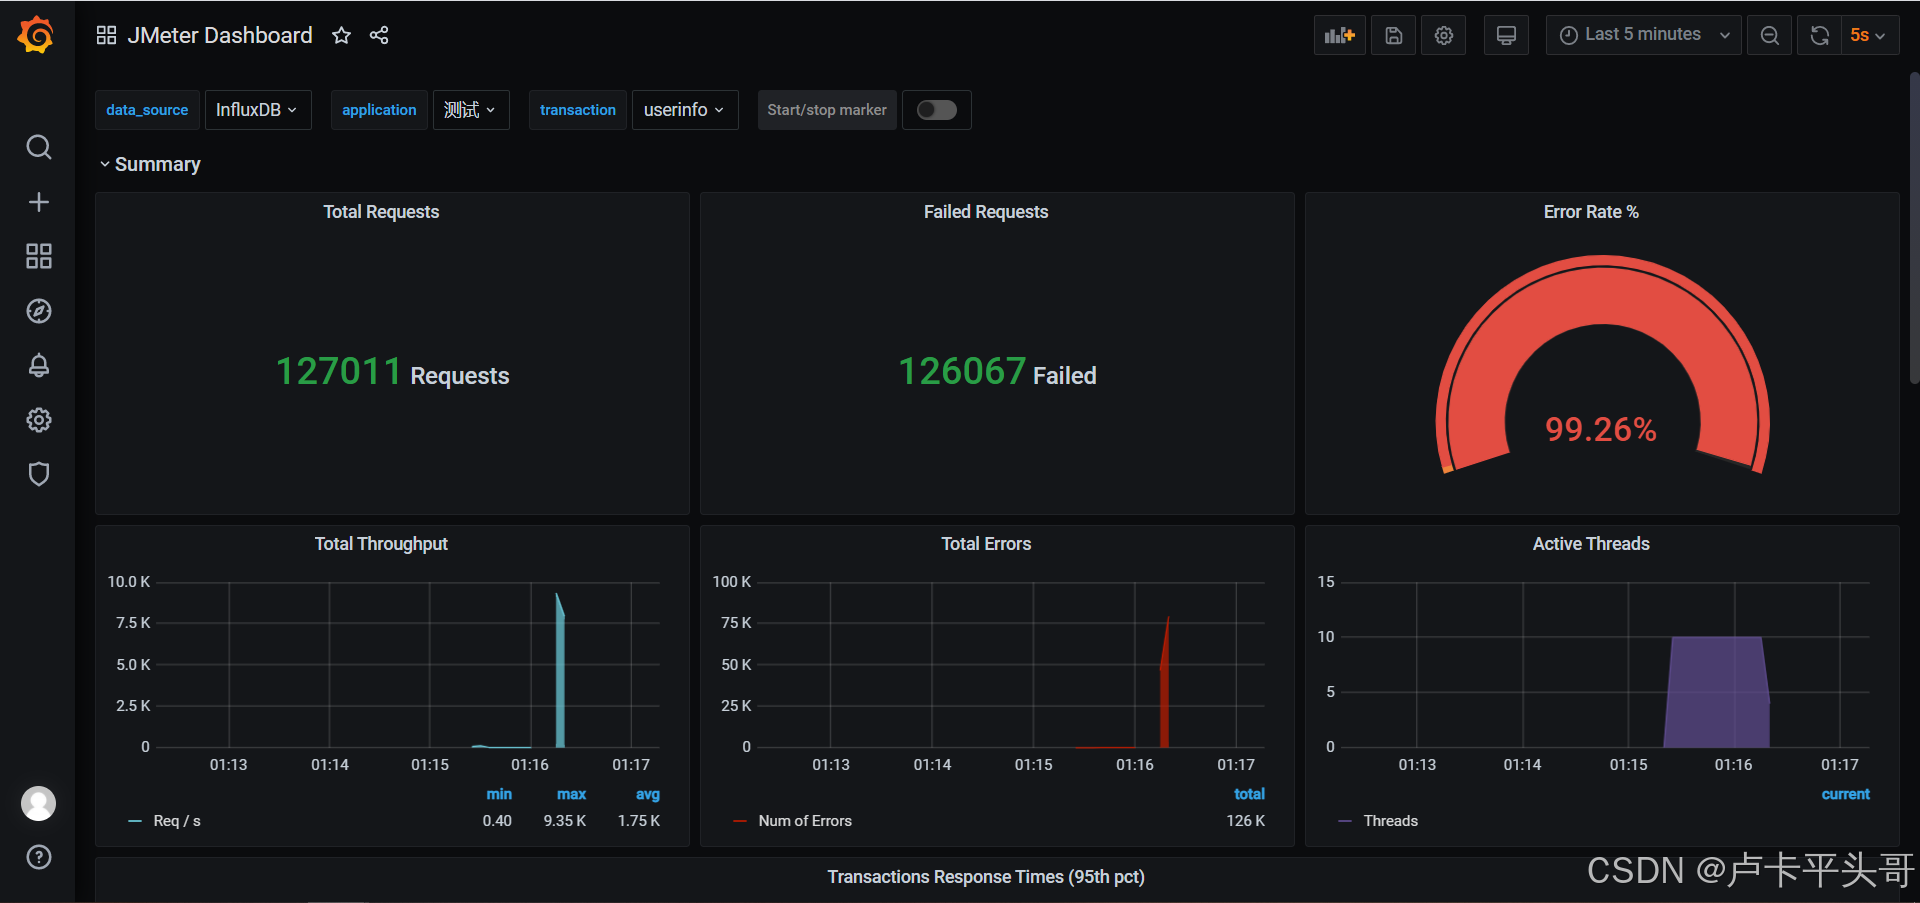Open the Error Rate % panel title menu
1920x903 pixels.
pos(1591,212)
